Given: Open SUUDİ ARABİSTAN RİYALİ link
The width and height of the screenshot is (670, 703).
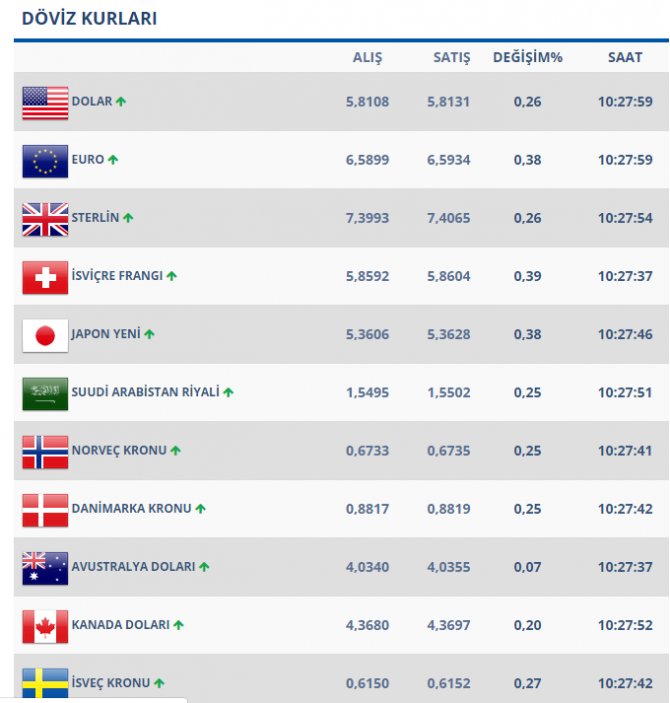Looking at the screenshot, I should click(145, 393).
